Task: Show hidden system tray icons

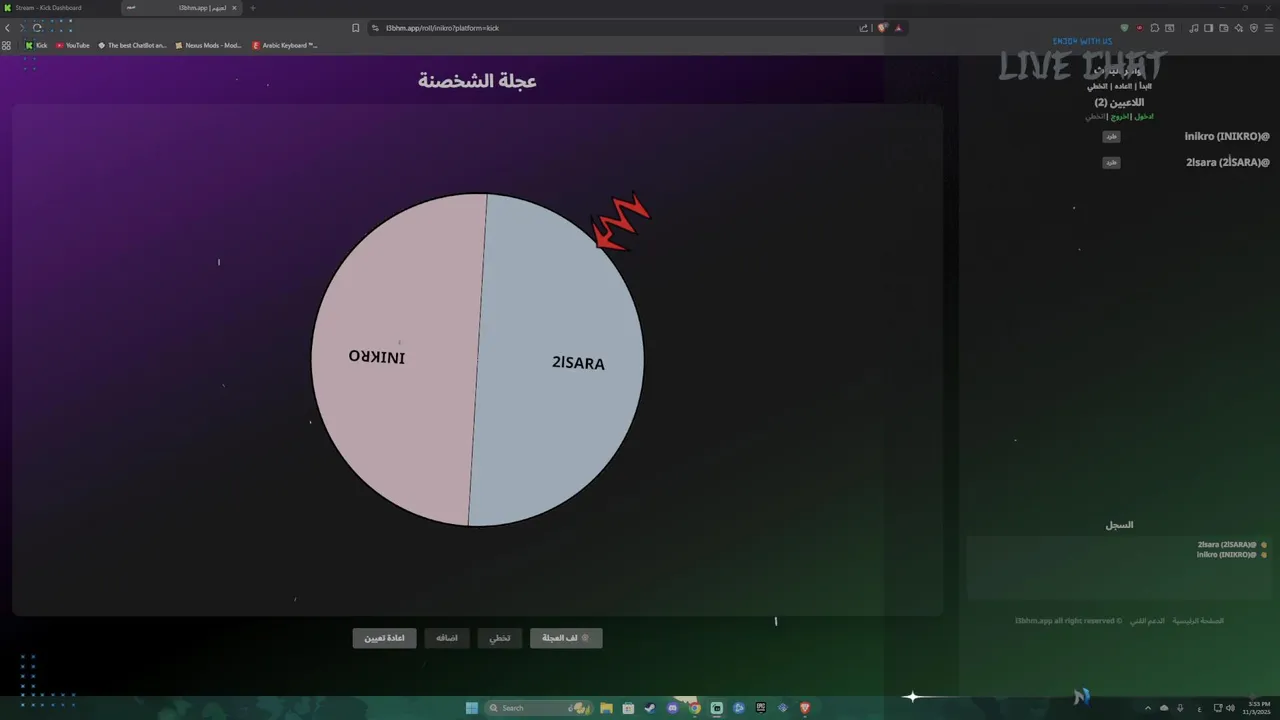Action: (x=1148, y=708)
